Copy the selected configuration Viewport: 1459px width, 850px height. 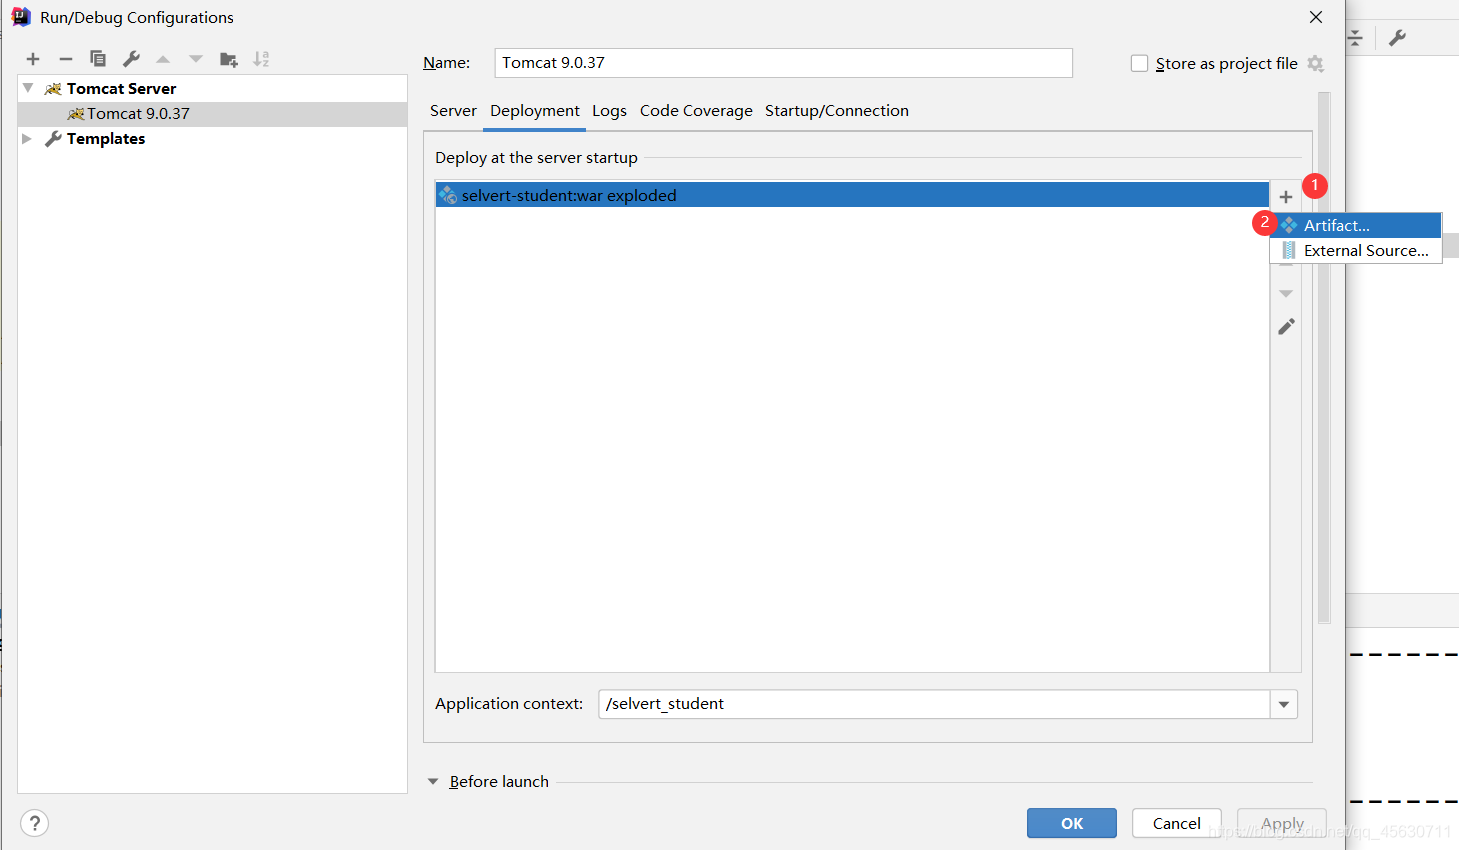(98, 59)
